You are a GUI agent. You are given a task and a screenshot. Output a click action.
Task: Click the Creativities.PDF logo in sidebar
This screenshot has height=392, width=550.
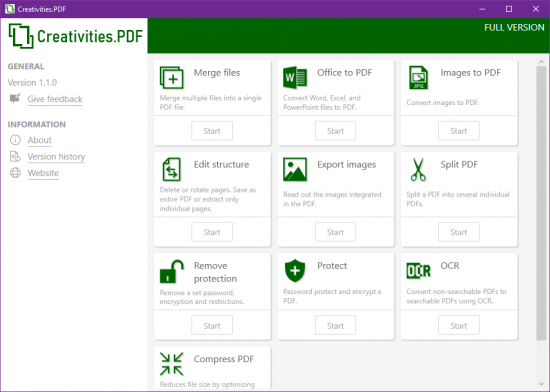(75, 36)
